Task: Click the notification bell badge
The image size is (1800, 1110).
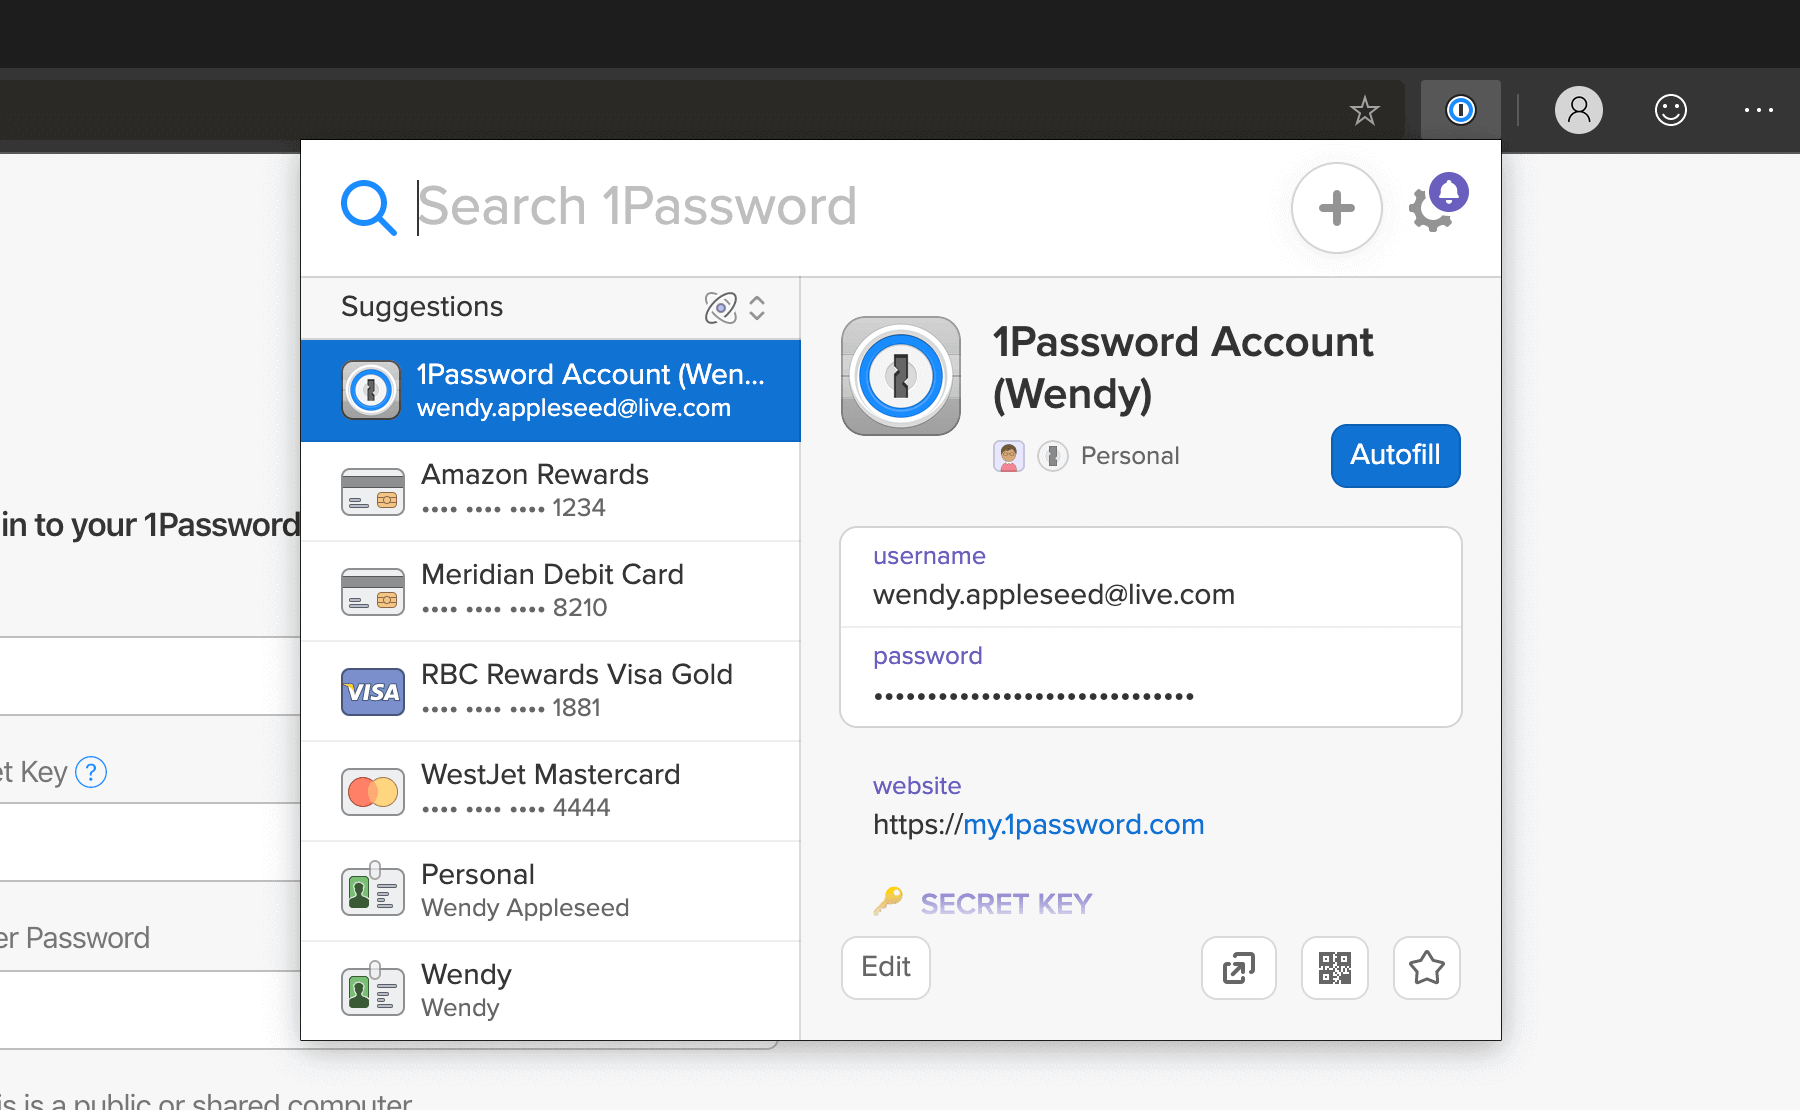Action: pyautogui.click(x=1450, y=192)
